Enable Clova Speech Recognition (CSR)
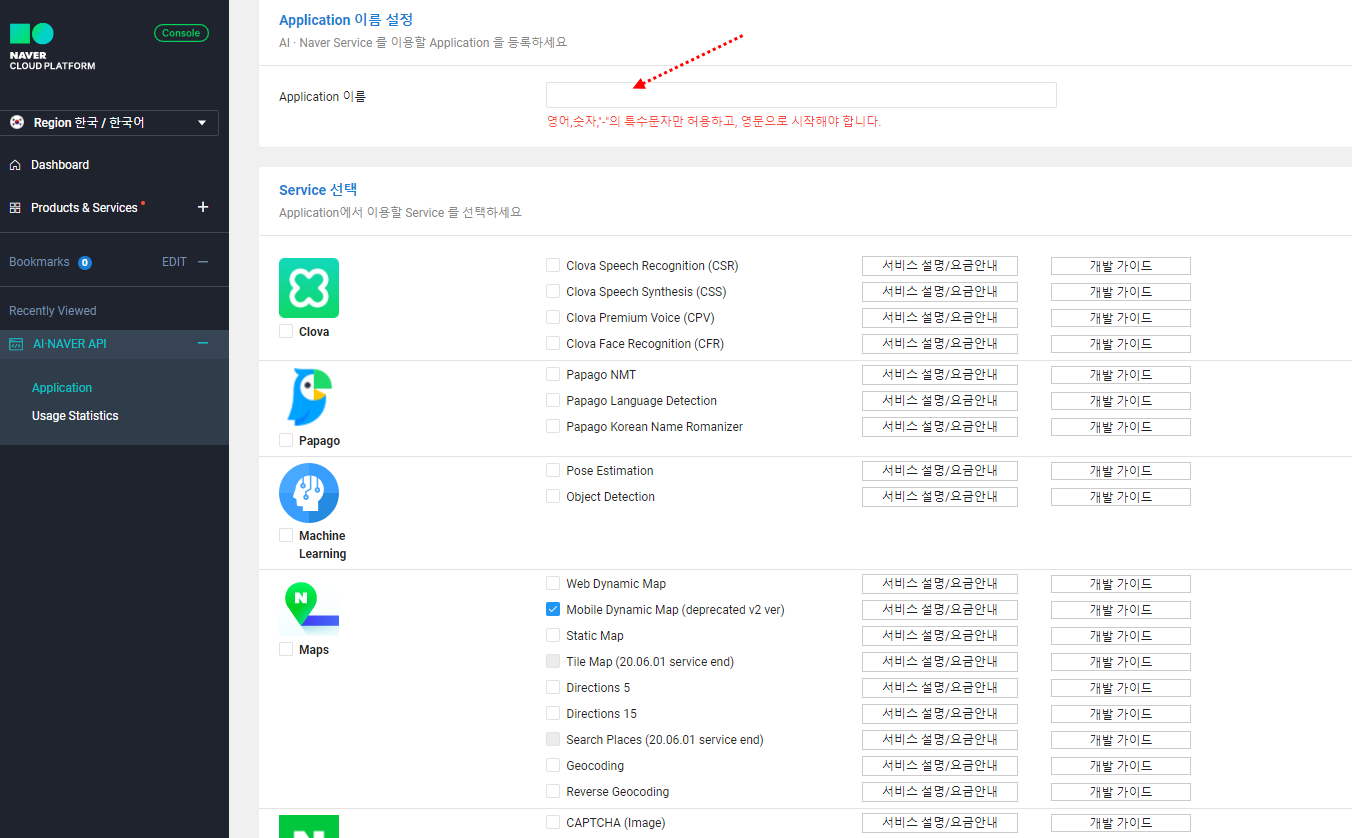 553,265
